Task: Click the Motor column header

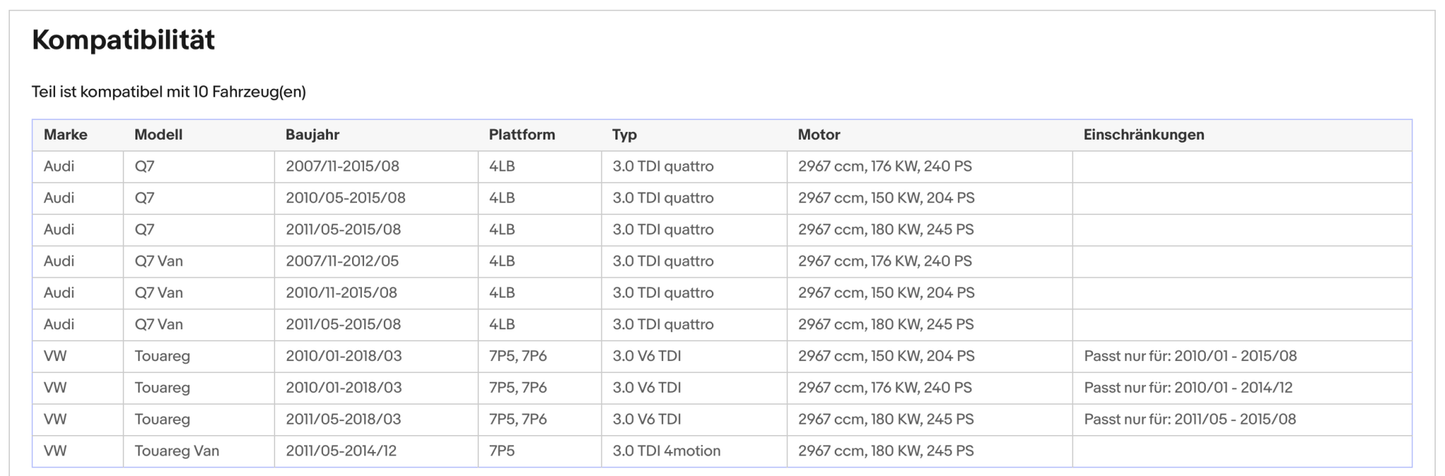Action: pos(819,135)
